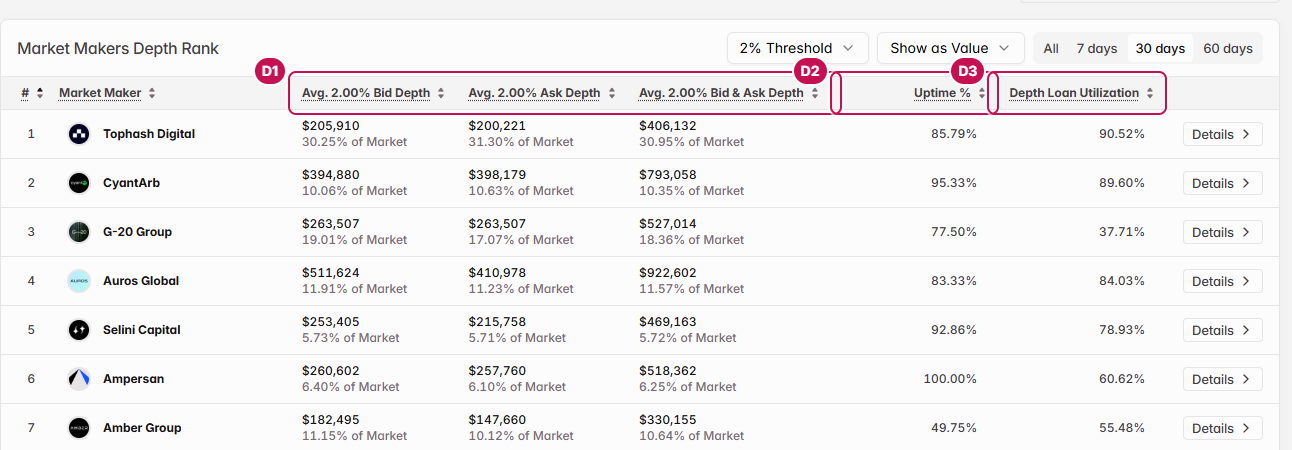Click the G-20 Group name
The width and height of the screenshot is (1292, 450).
tap(138, 232)
